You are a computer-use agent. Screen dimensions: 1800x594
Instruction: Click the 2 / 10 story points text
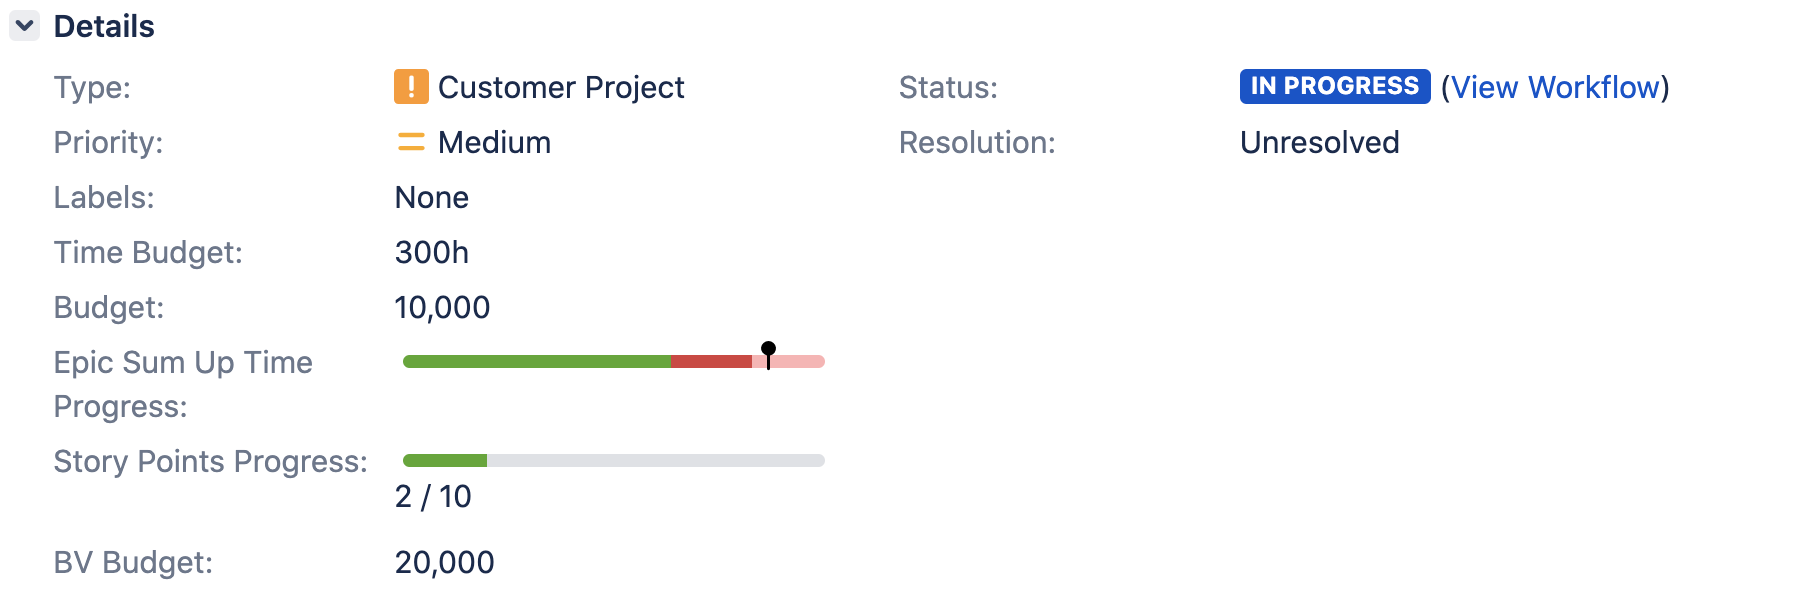434,495
